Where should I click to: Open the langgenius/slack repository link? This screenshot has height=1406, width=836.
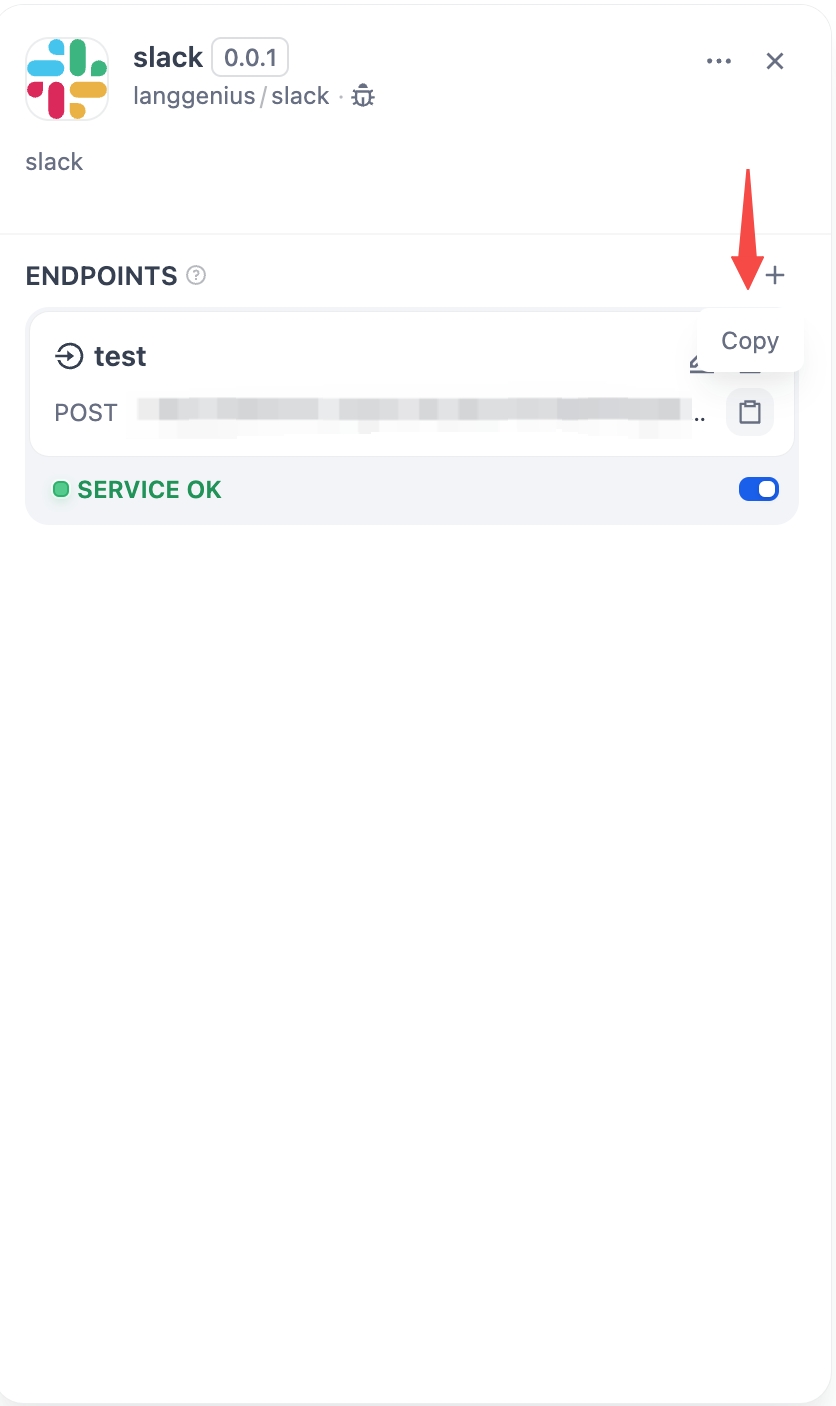click(x=231, y=96)
